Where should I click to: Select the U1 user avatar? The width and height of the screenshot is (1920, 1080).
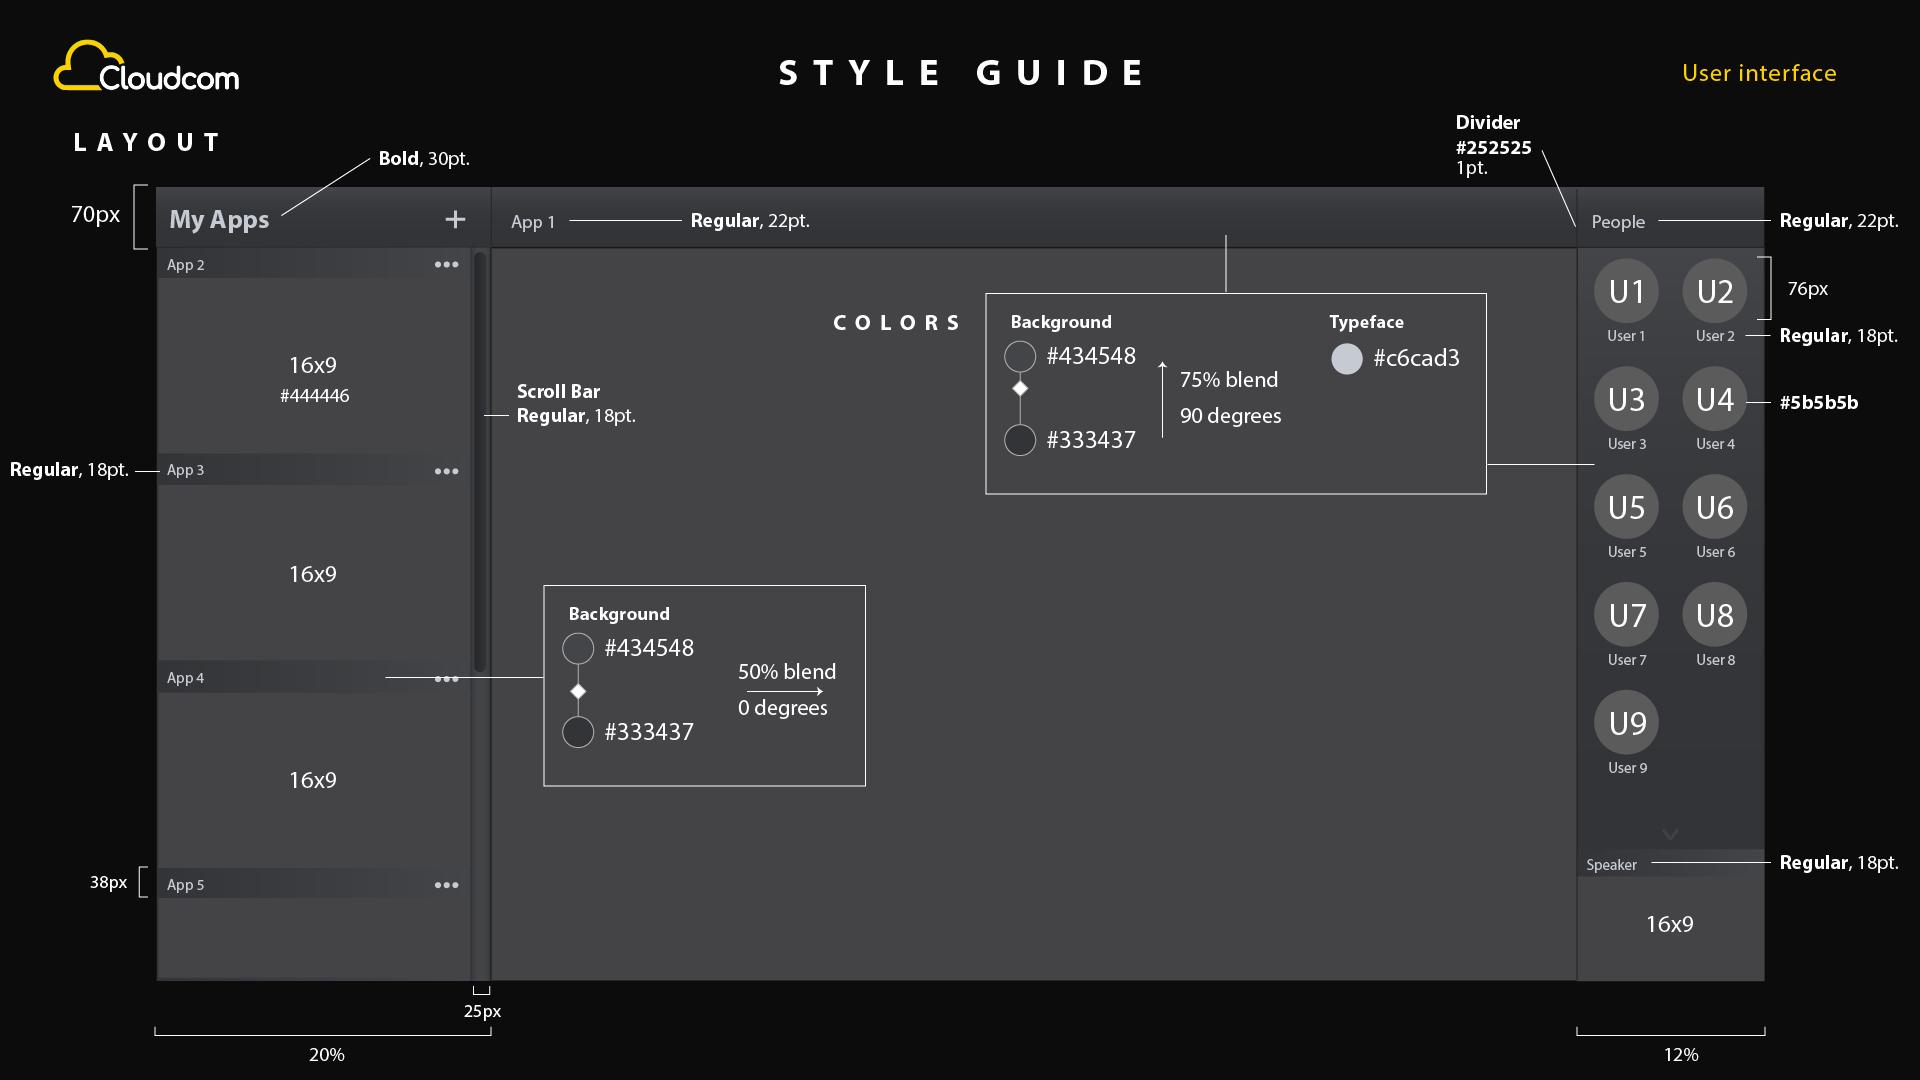pyautogui.click(x=1626, y=291)
